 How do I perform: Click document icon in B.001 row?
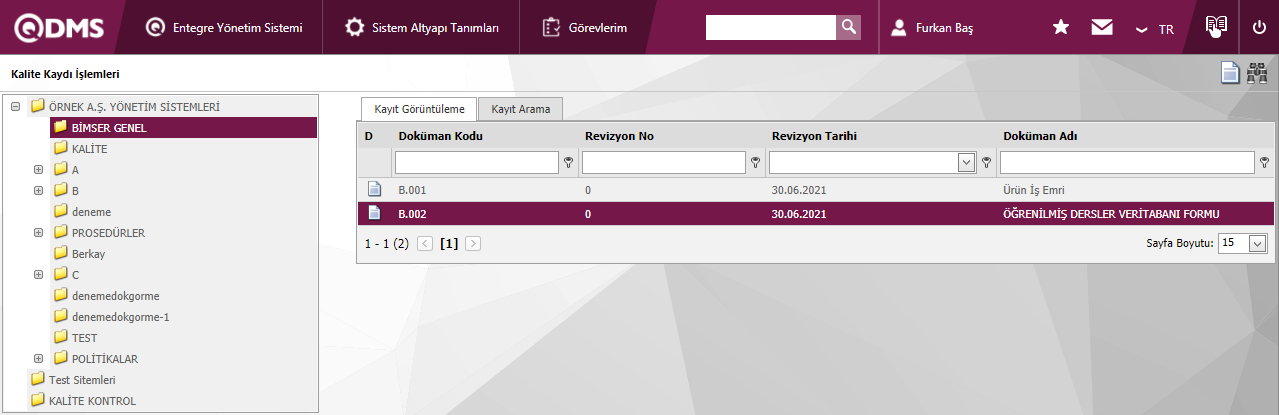[x=374, y=189]
